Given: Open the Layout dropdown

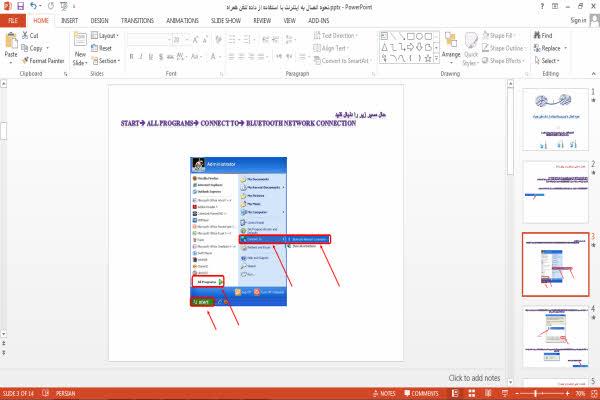Looking at the screenshot, I should coord(105,35).
